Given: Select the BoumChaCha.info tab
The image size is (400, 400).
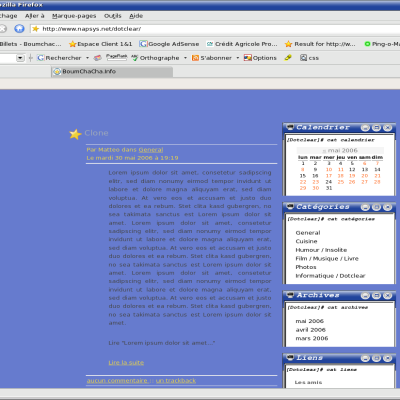Looking at the screenshot, I should click(x=112, y=71).
